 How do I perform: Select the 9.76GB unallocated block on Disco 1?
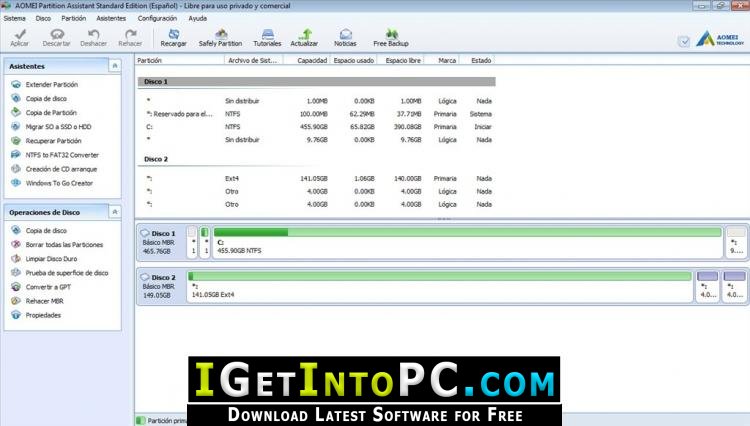click(736, 242)
